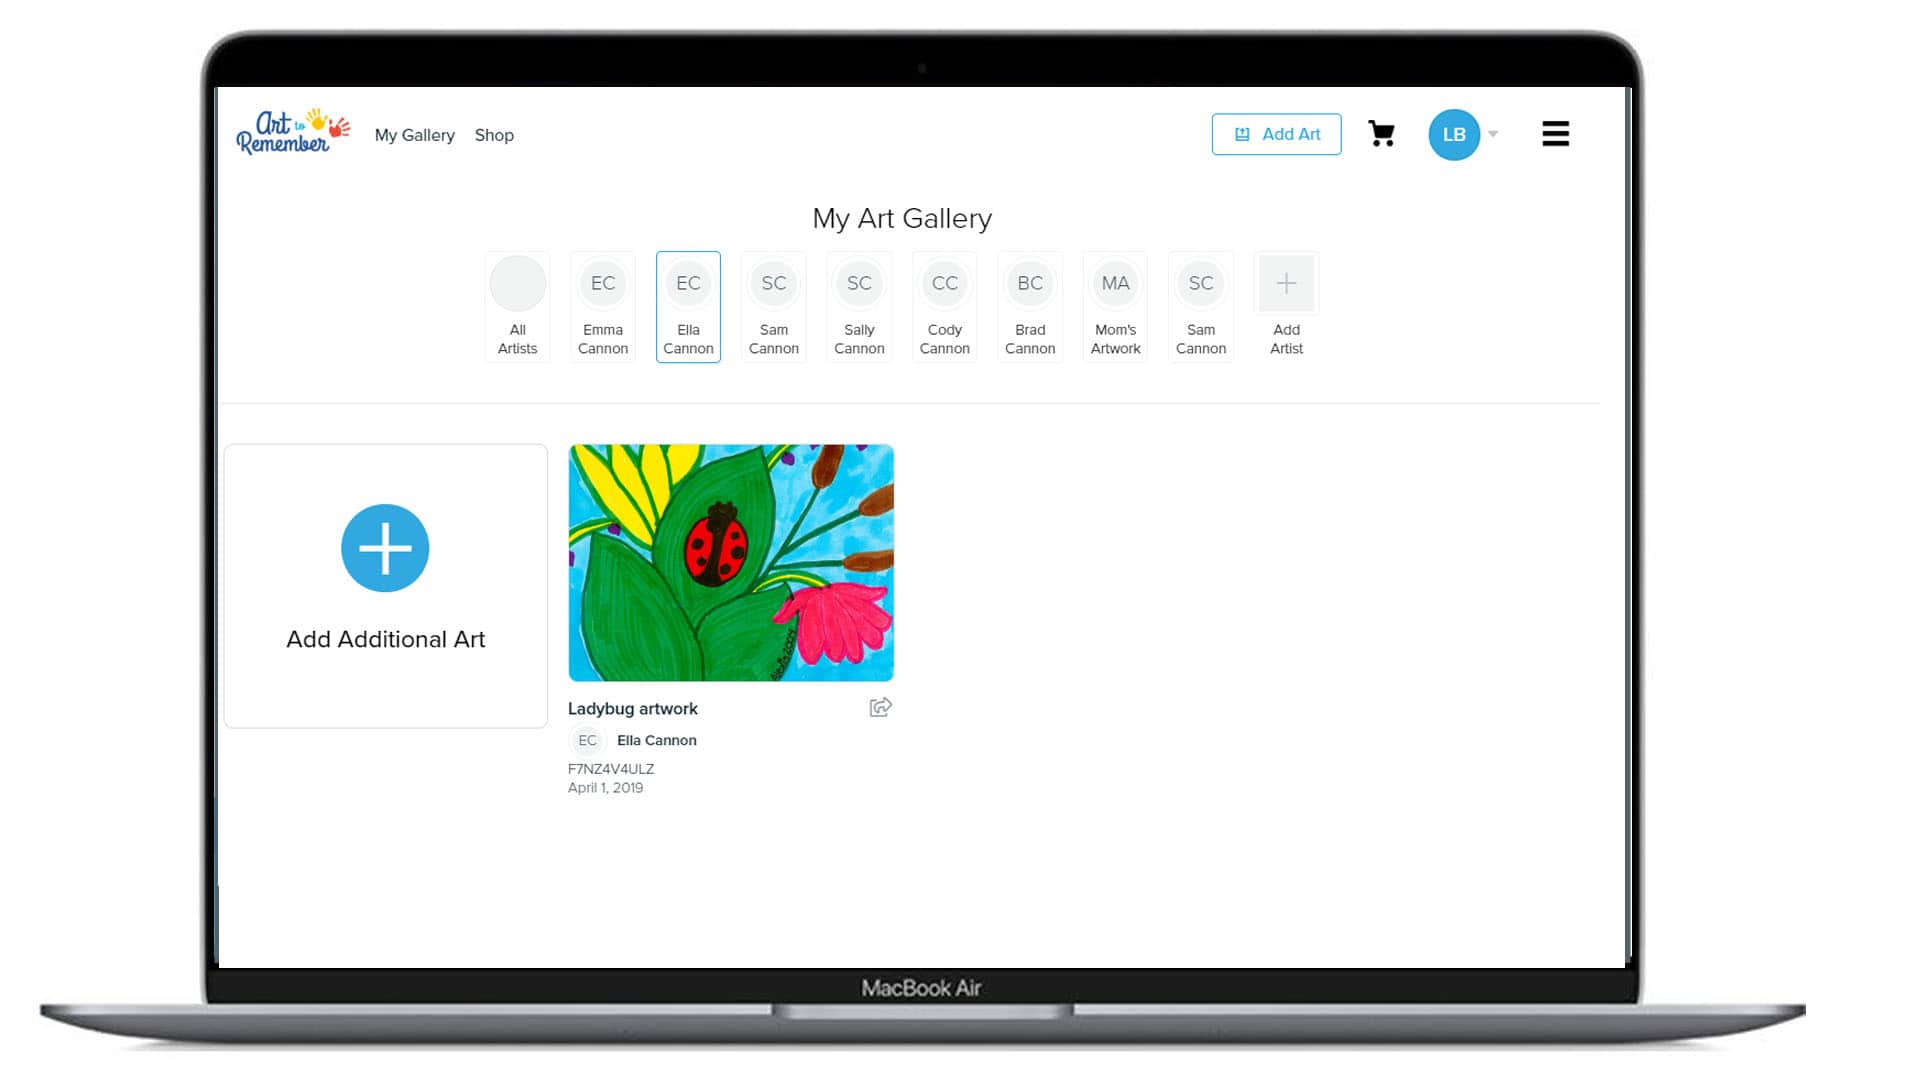The height and width of the screenshot is (1080, 1920).
Task: Expand the account dropdown arrow next to LB
Action: click(1493, 134)
